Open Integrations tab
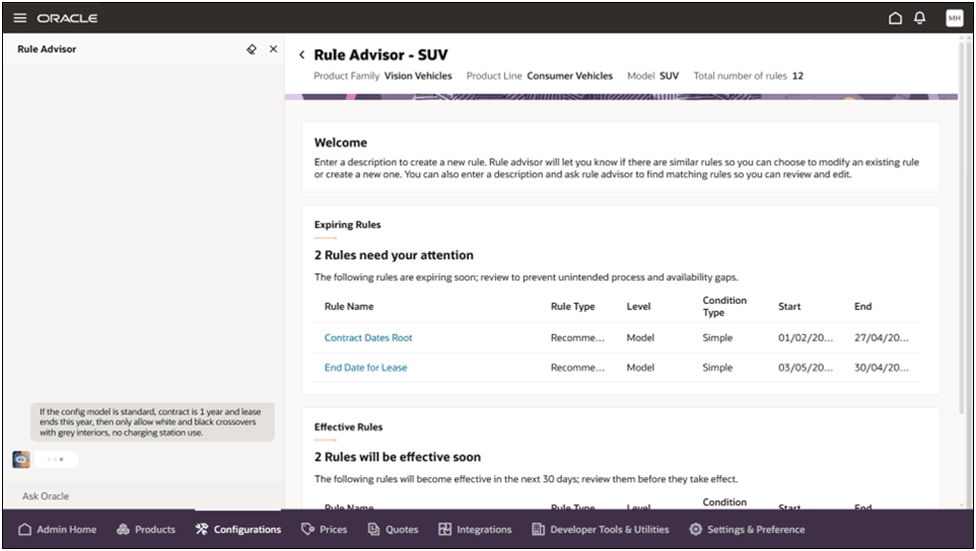 (475, 529)
